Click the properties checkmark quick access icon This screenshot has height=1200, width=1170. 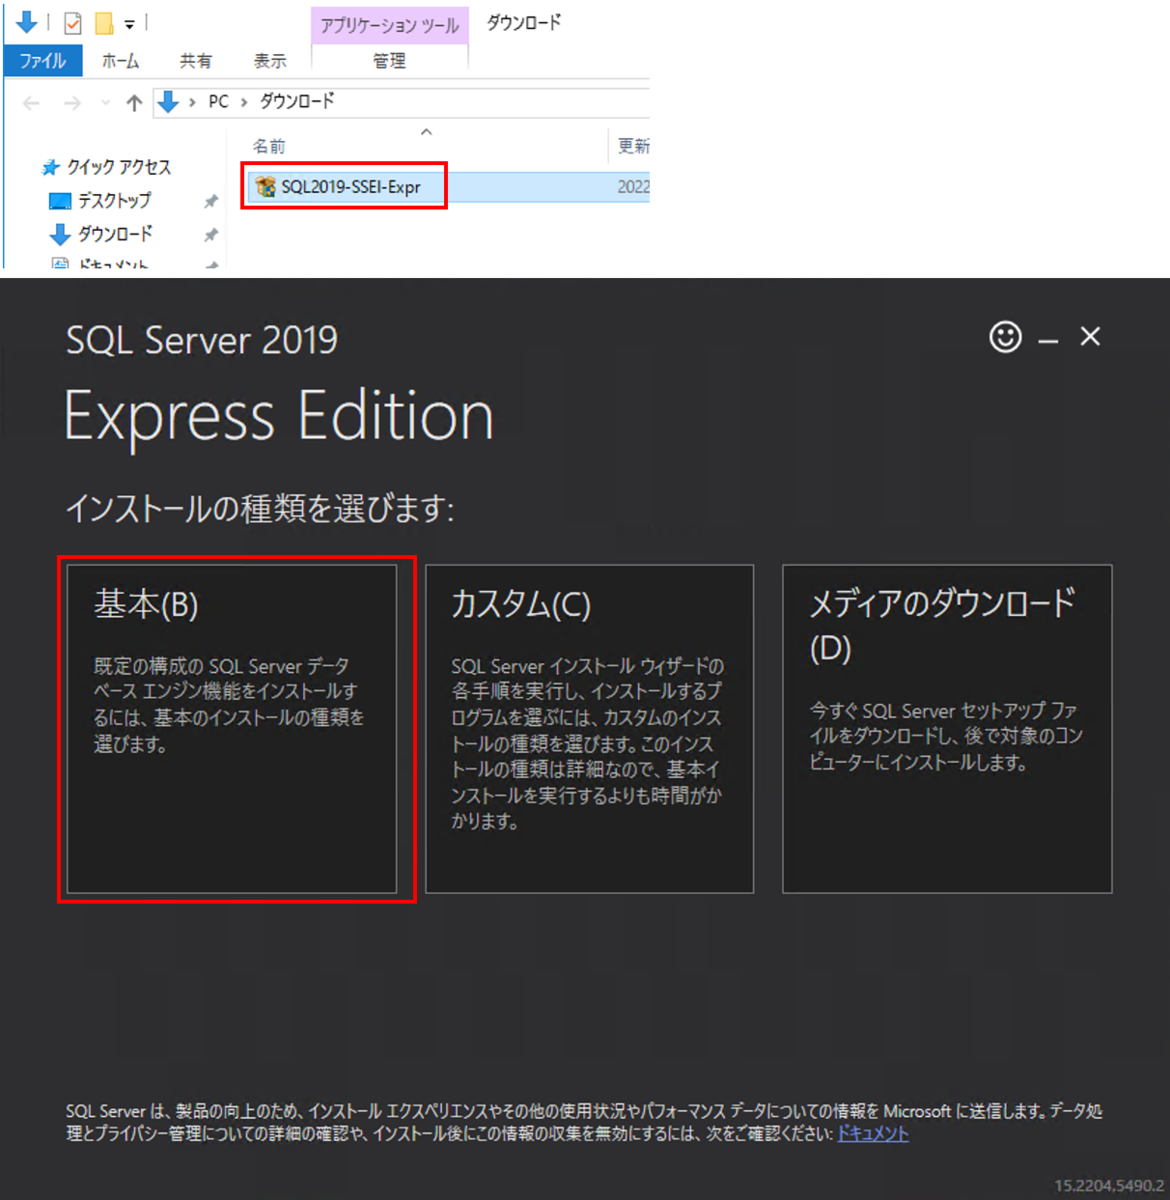[73, 22]
